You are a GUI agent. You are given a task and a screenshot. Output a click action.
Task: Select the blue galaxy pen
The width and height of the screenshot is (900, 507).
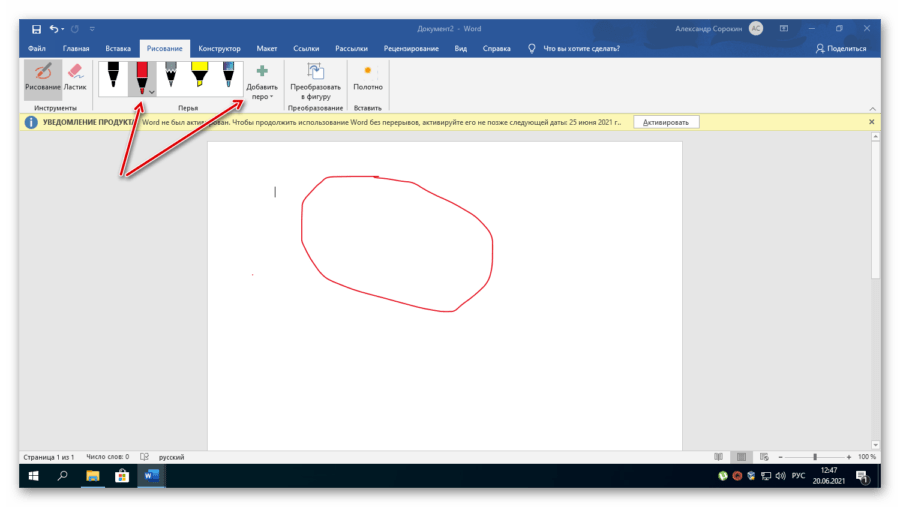tap(229, 78)
